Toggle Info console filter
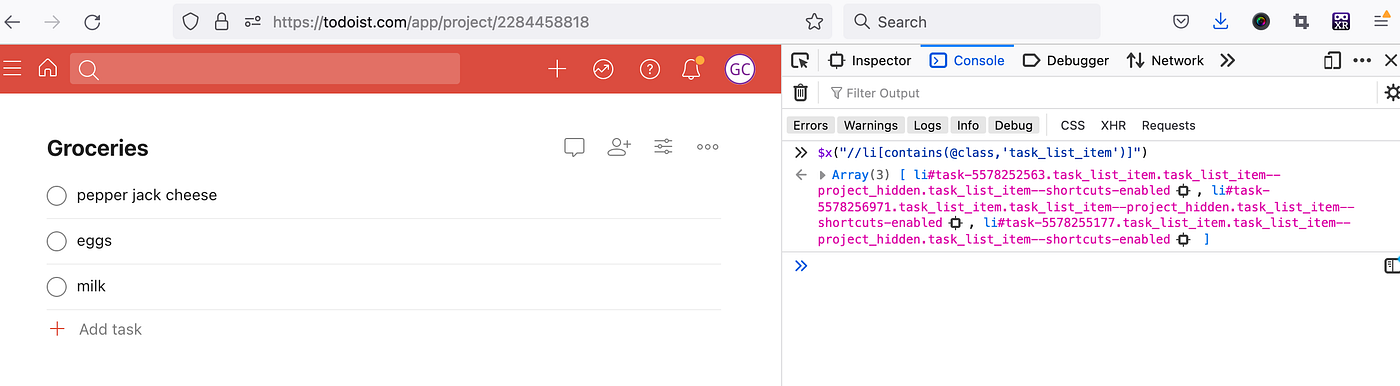This screenshot has height=386, width=1400. coord(968,125)
